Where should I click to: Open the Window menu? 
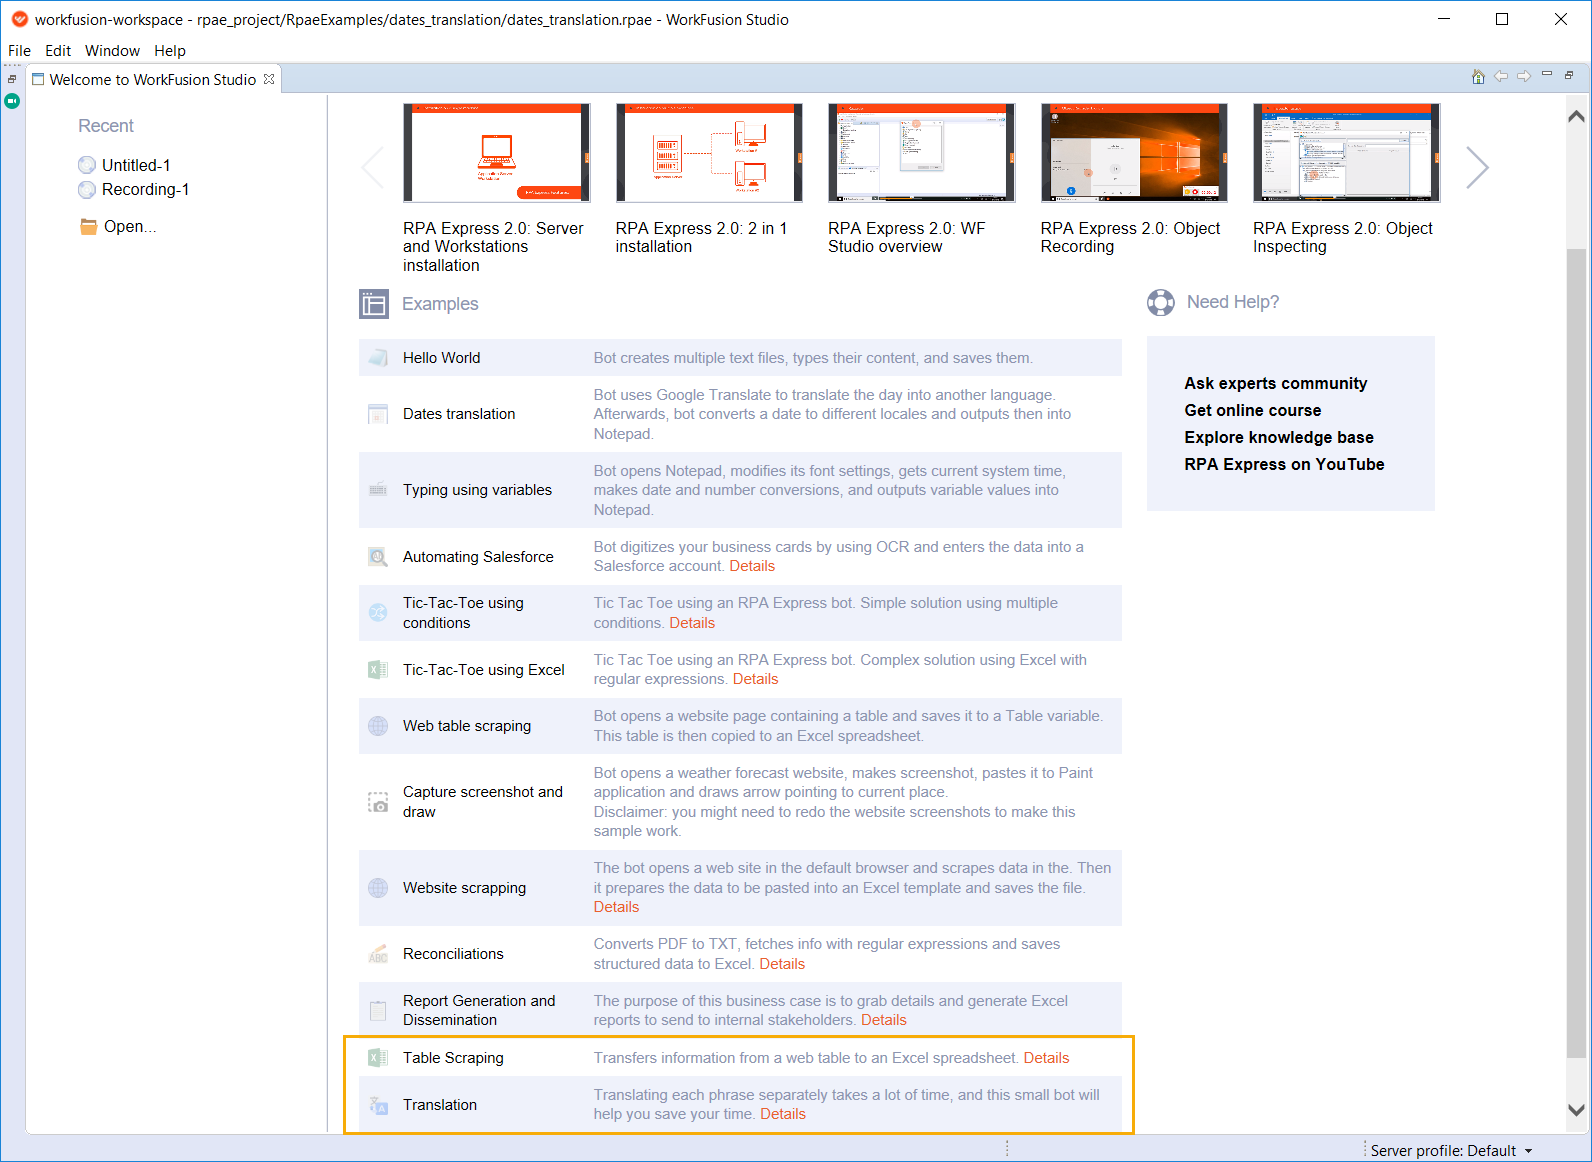[x=112, y=51]
